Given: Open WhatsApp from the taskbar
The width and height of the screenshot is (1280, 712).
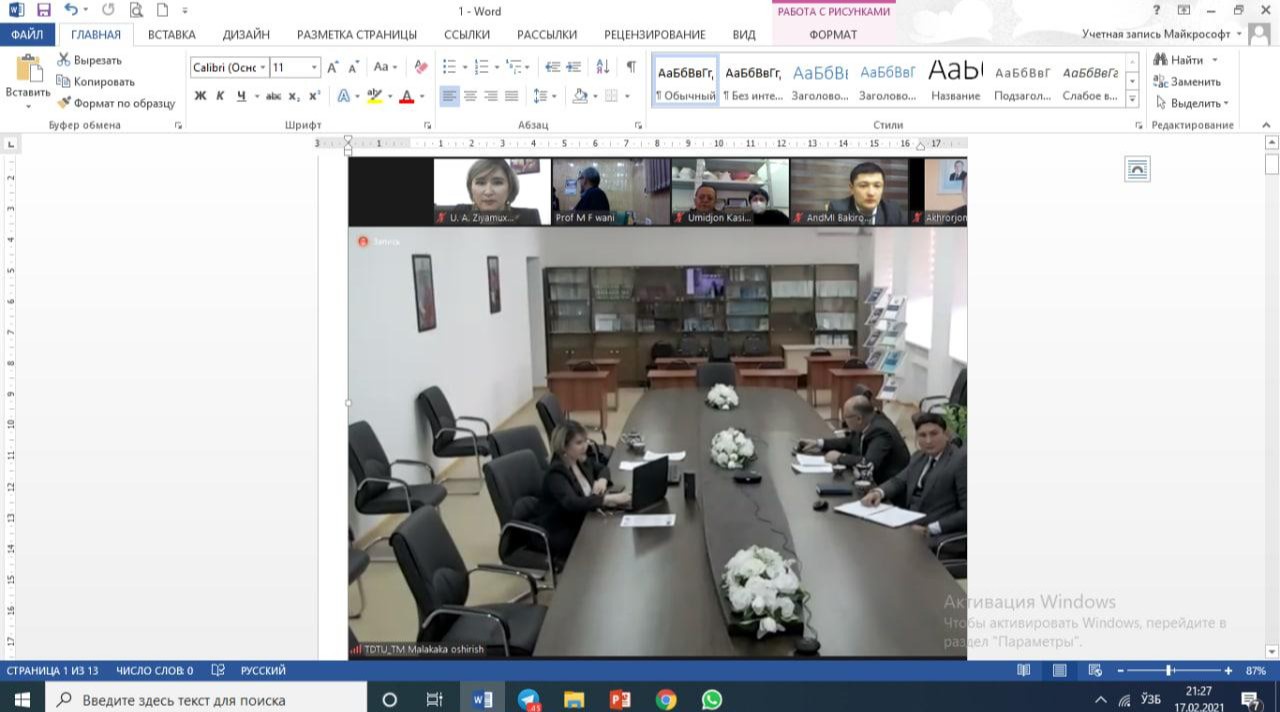Looking at the screenshot, I should click(711, 699).
